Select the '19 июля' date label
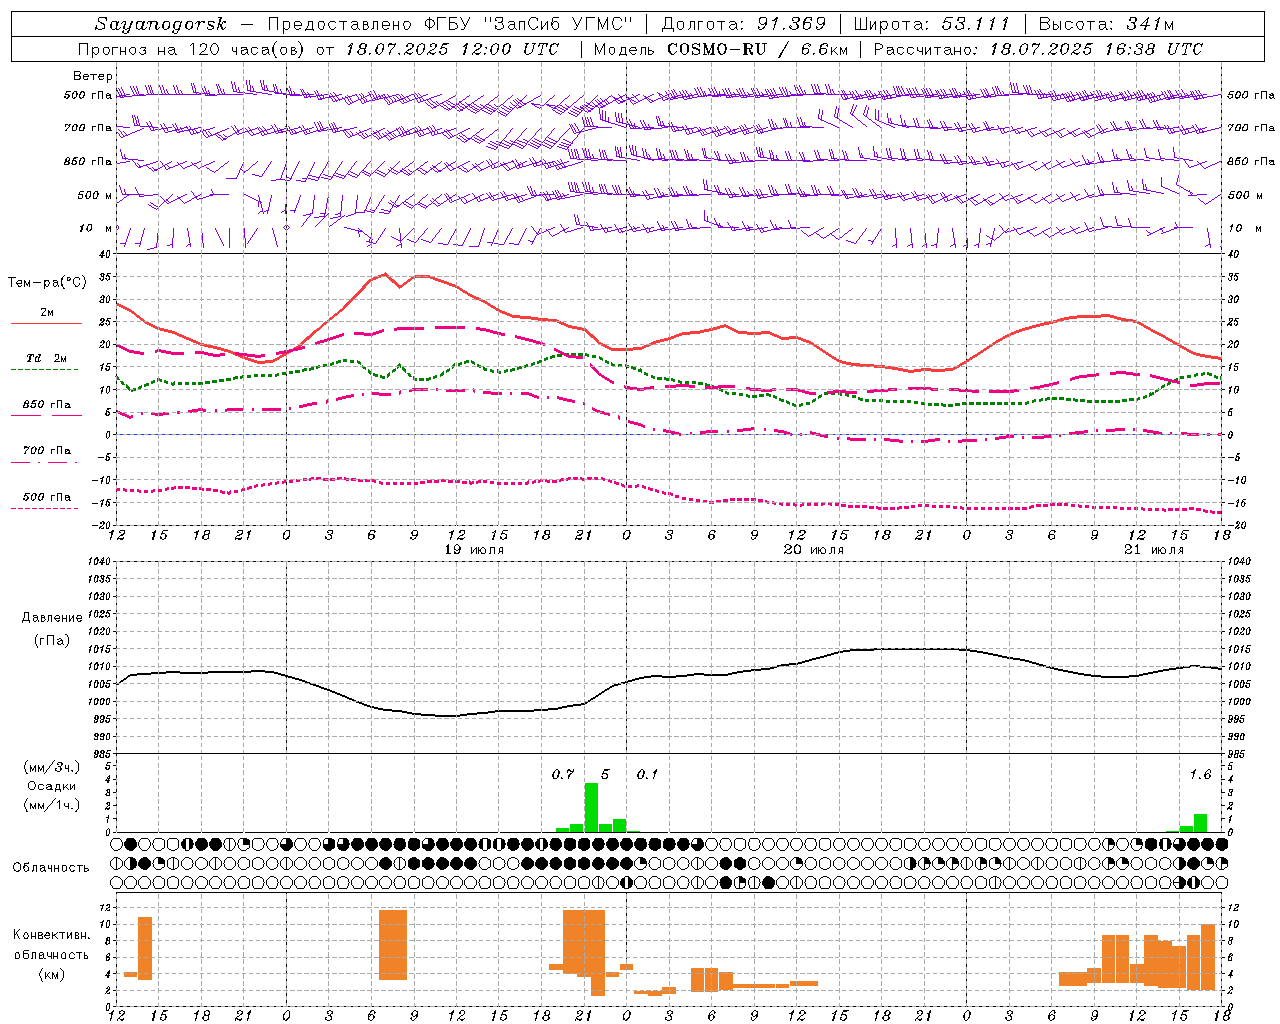 pos(474,550)
